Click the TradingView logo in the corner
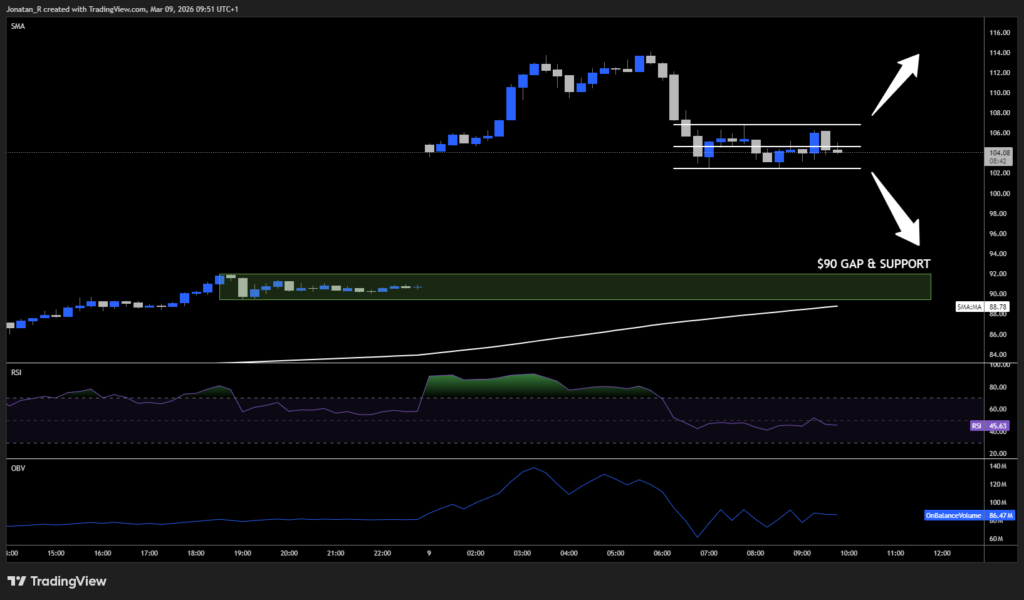The image size is (1024, 600). click(57, 581)
